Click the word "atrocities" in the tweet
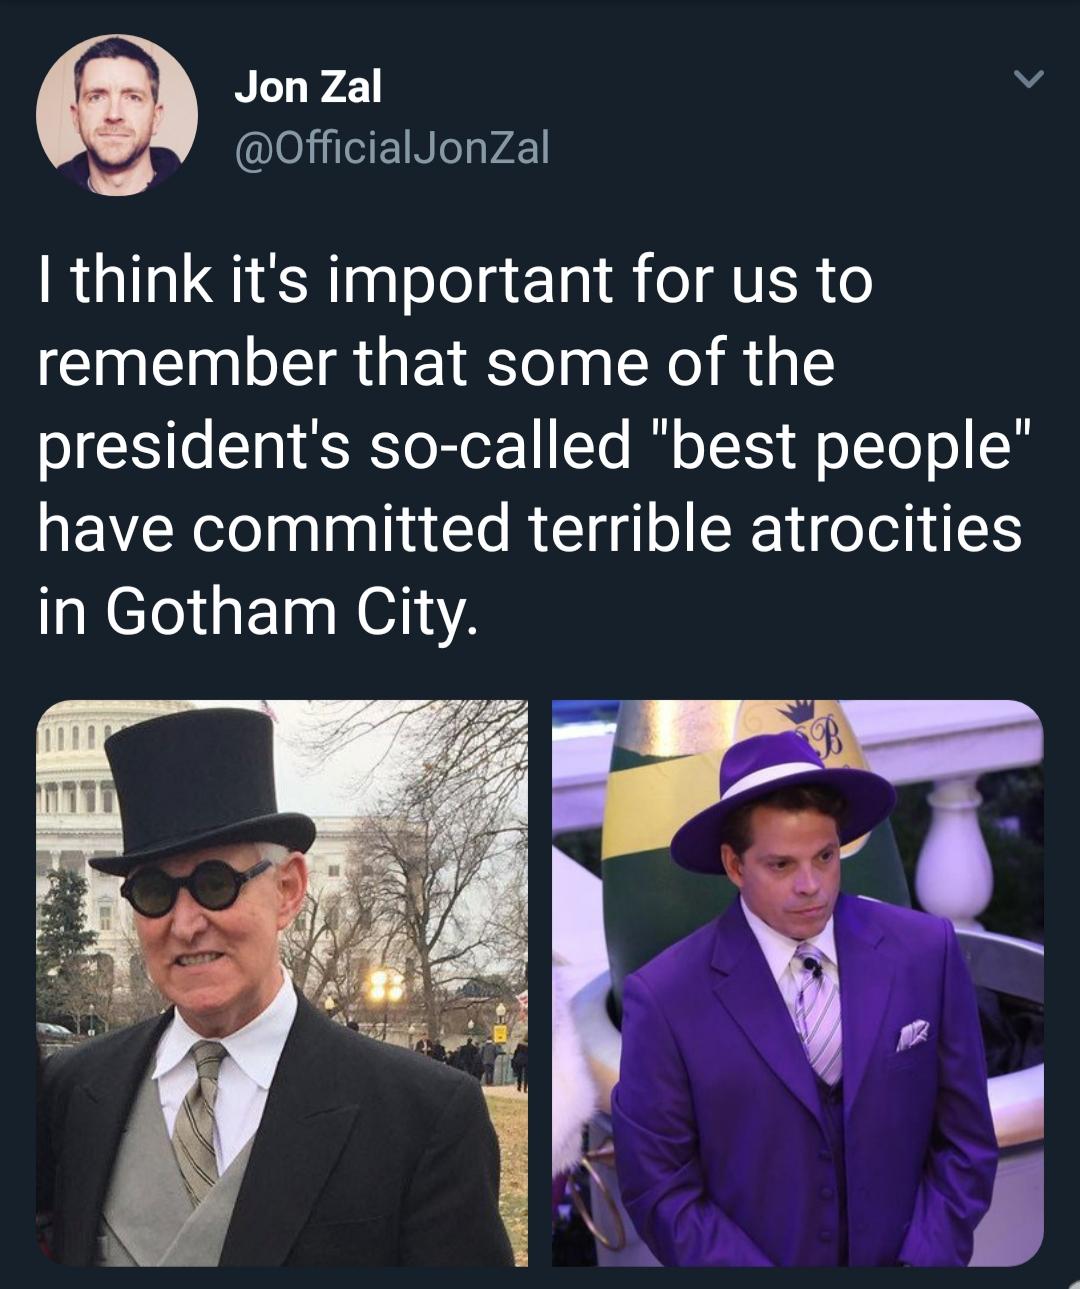The image size is (1080, 1289). pos(885,528)
